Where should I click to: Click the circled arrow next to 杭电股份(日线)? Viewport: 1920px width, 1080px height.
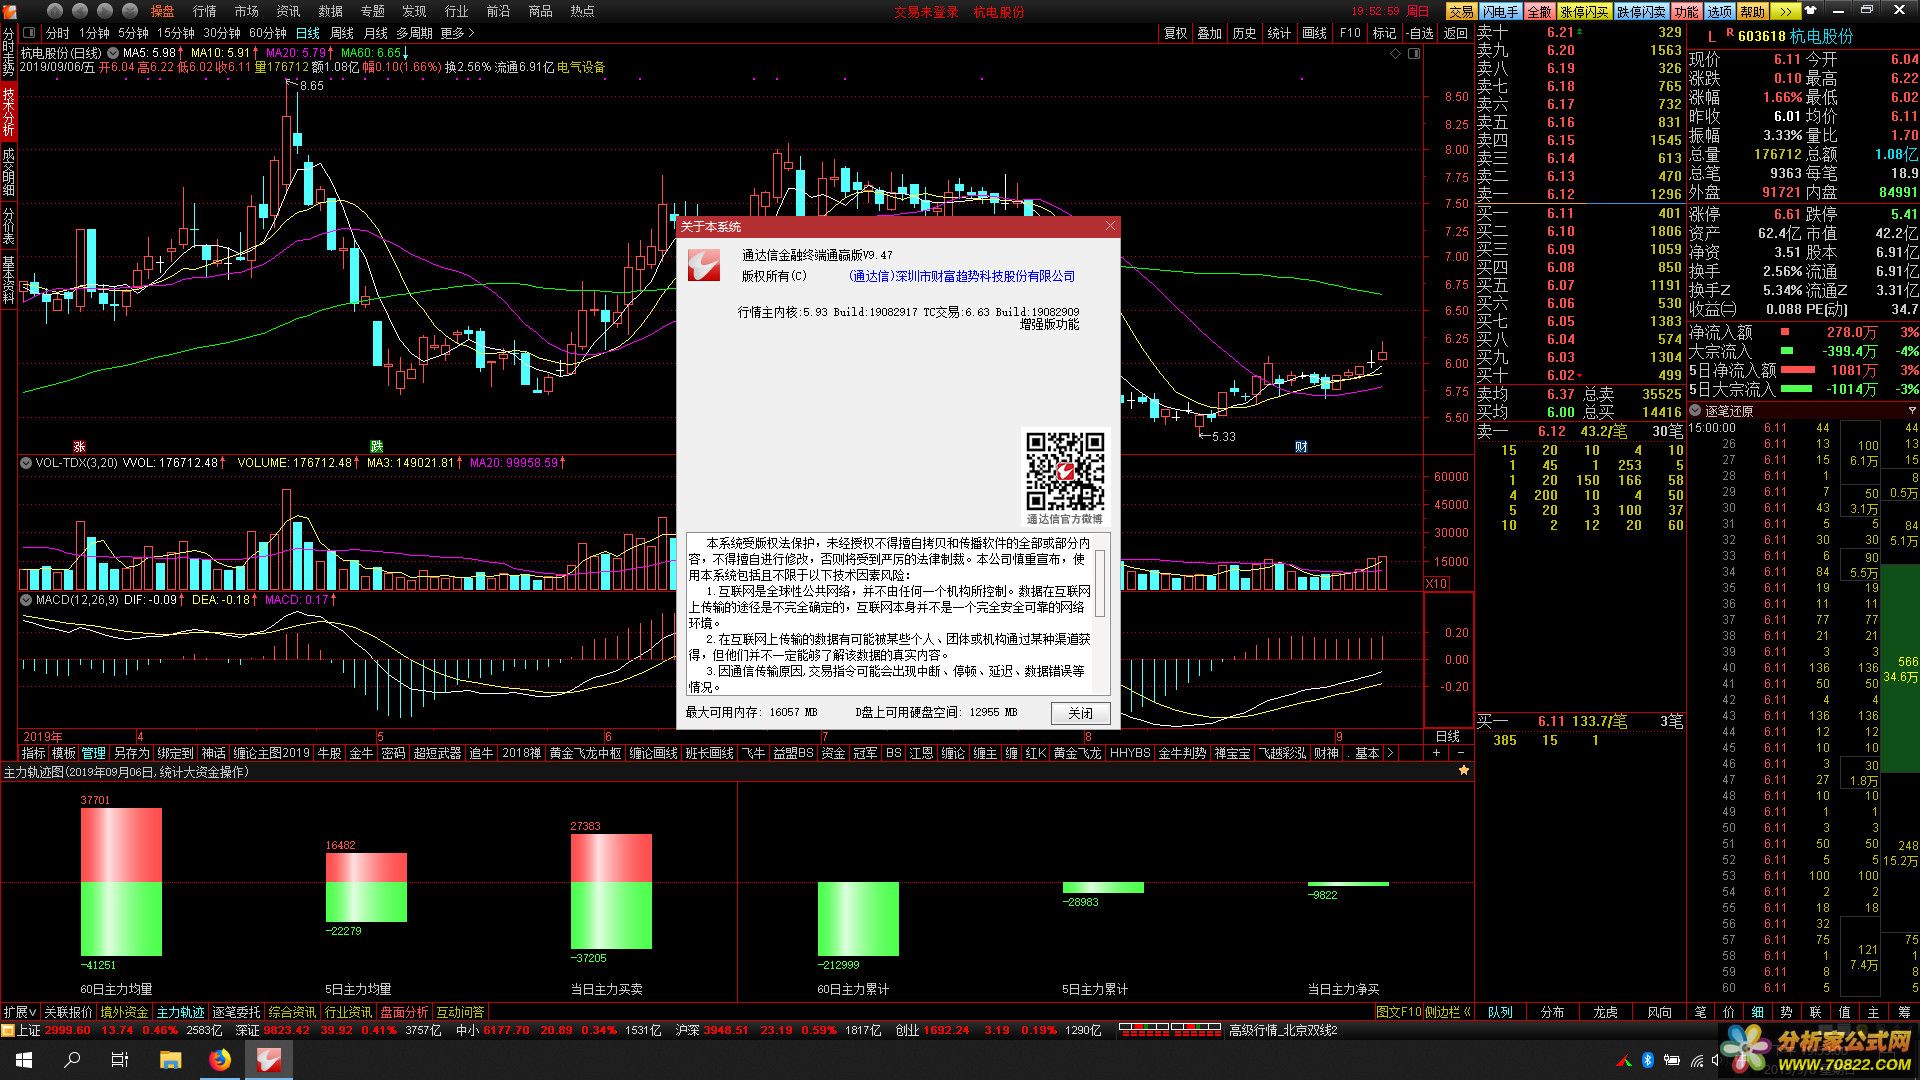coord(112,53)
